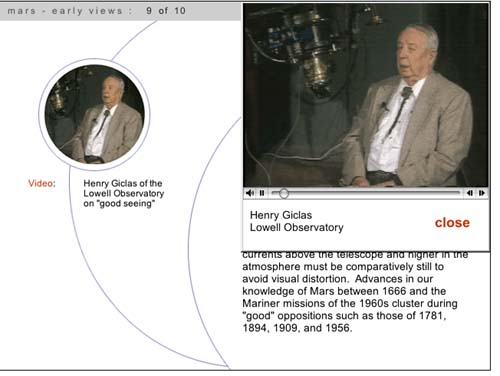The image size is (500, 376).
Task: Step the video forward one frame
Action: 482,193
